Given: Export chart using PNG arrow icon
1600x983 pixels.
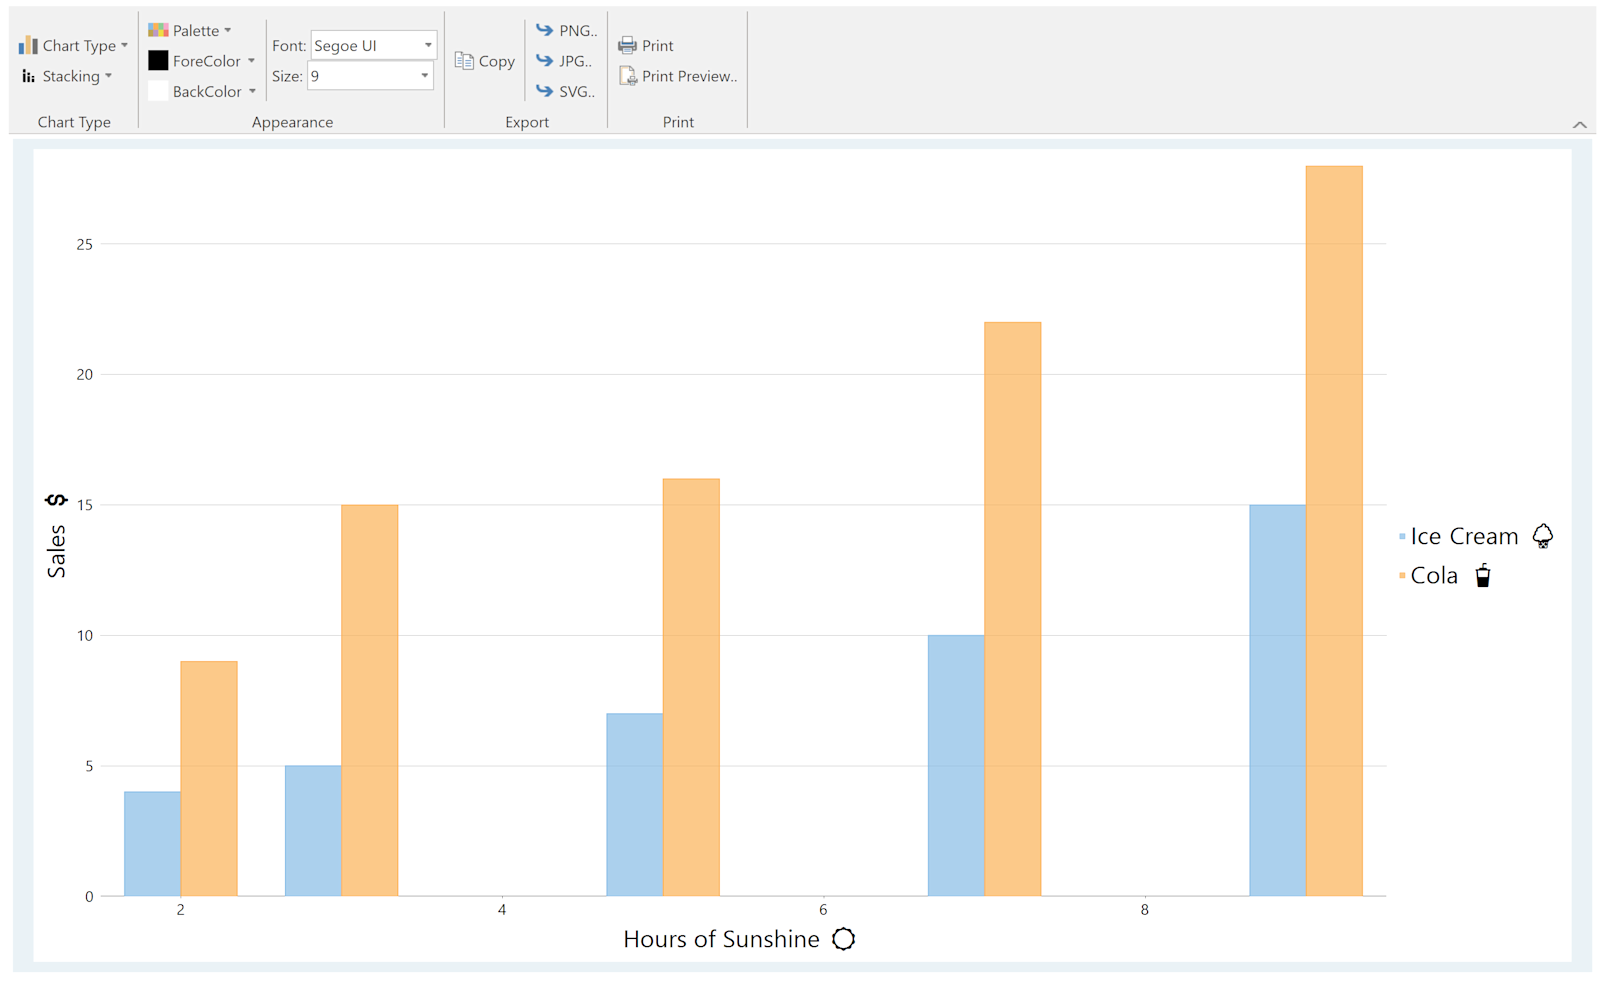Looking at the screenshot, I should click(544, 30).
